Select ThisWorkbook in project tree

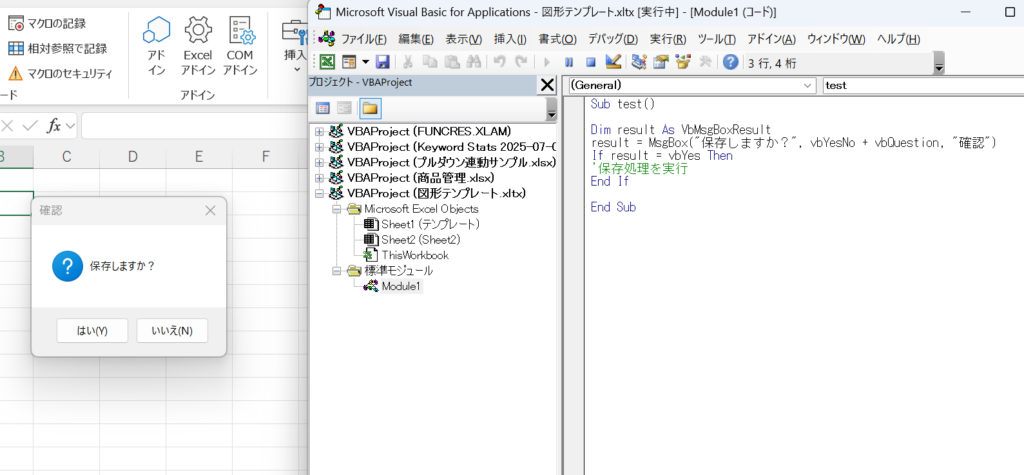click(415, 255)
